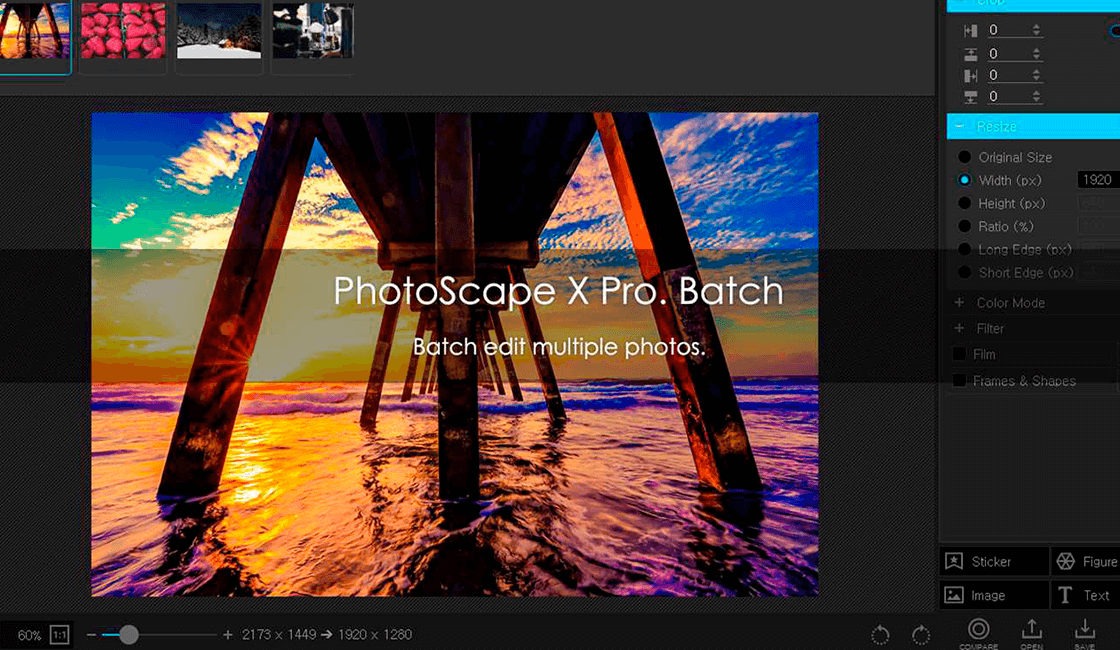Select the Width (px) radio button
Screen dimensions: 1120x650
tap(964, 180)
